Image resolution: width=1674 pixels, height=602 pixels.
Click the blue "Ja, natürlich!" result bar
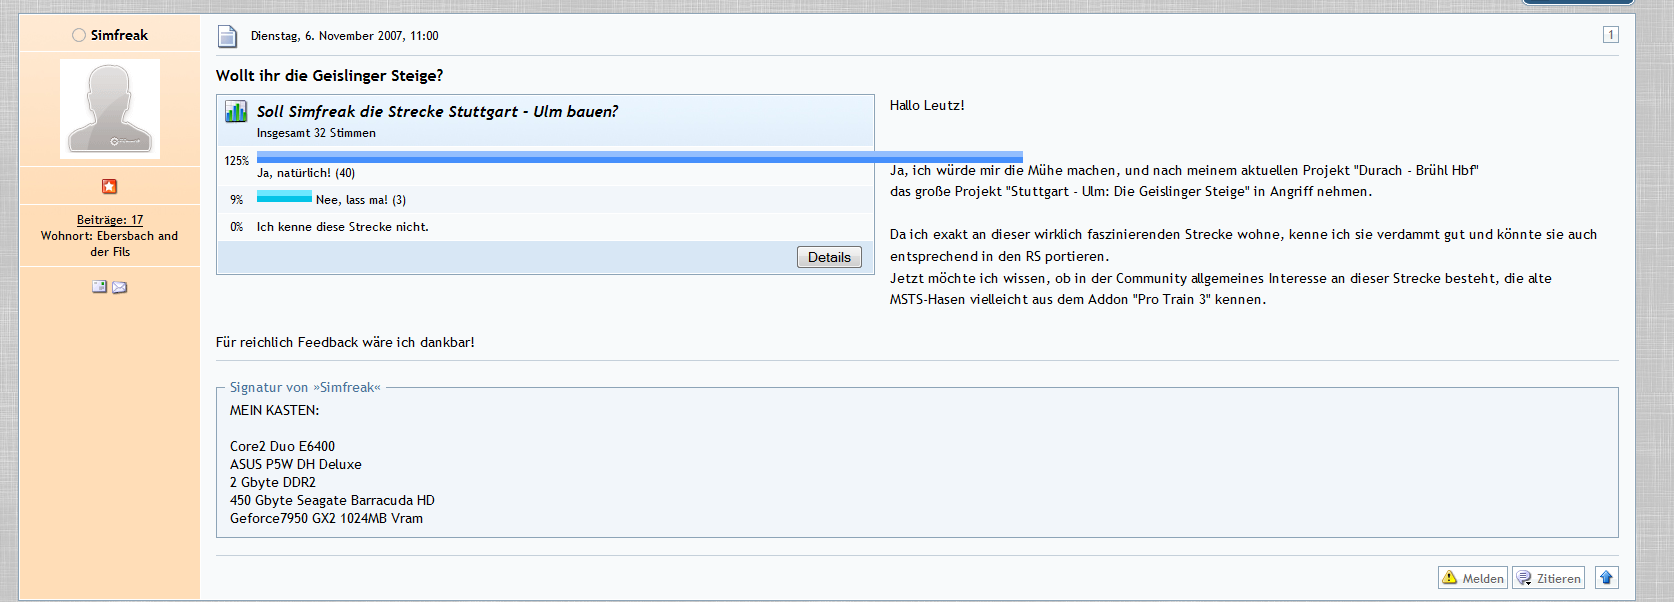(639, 157)
